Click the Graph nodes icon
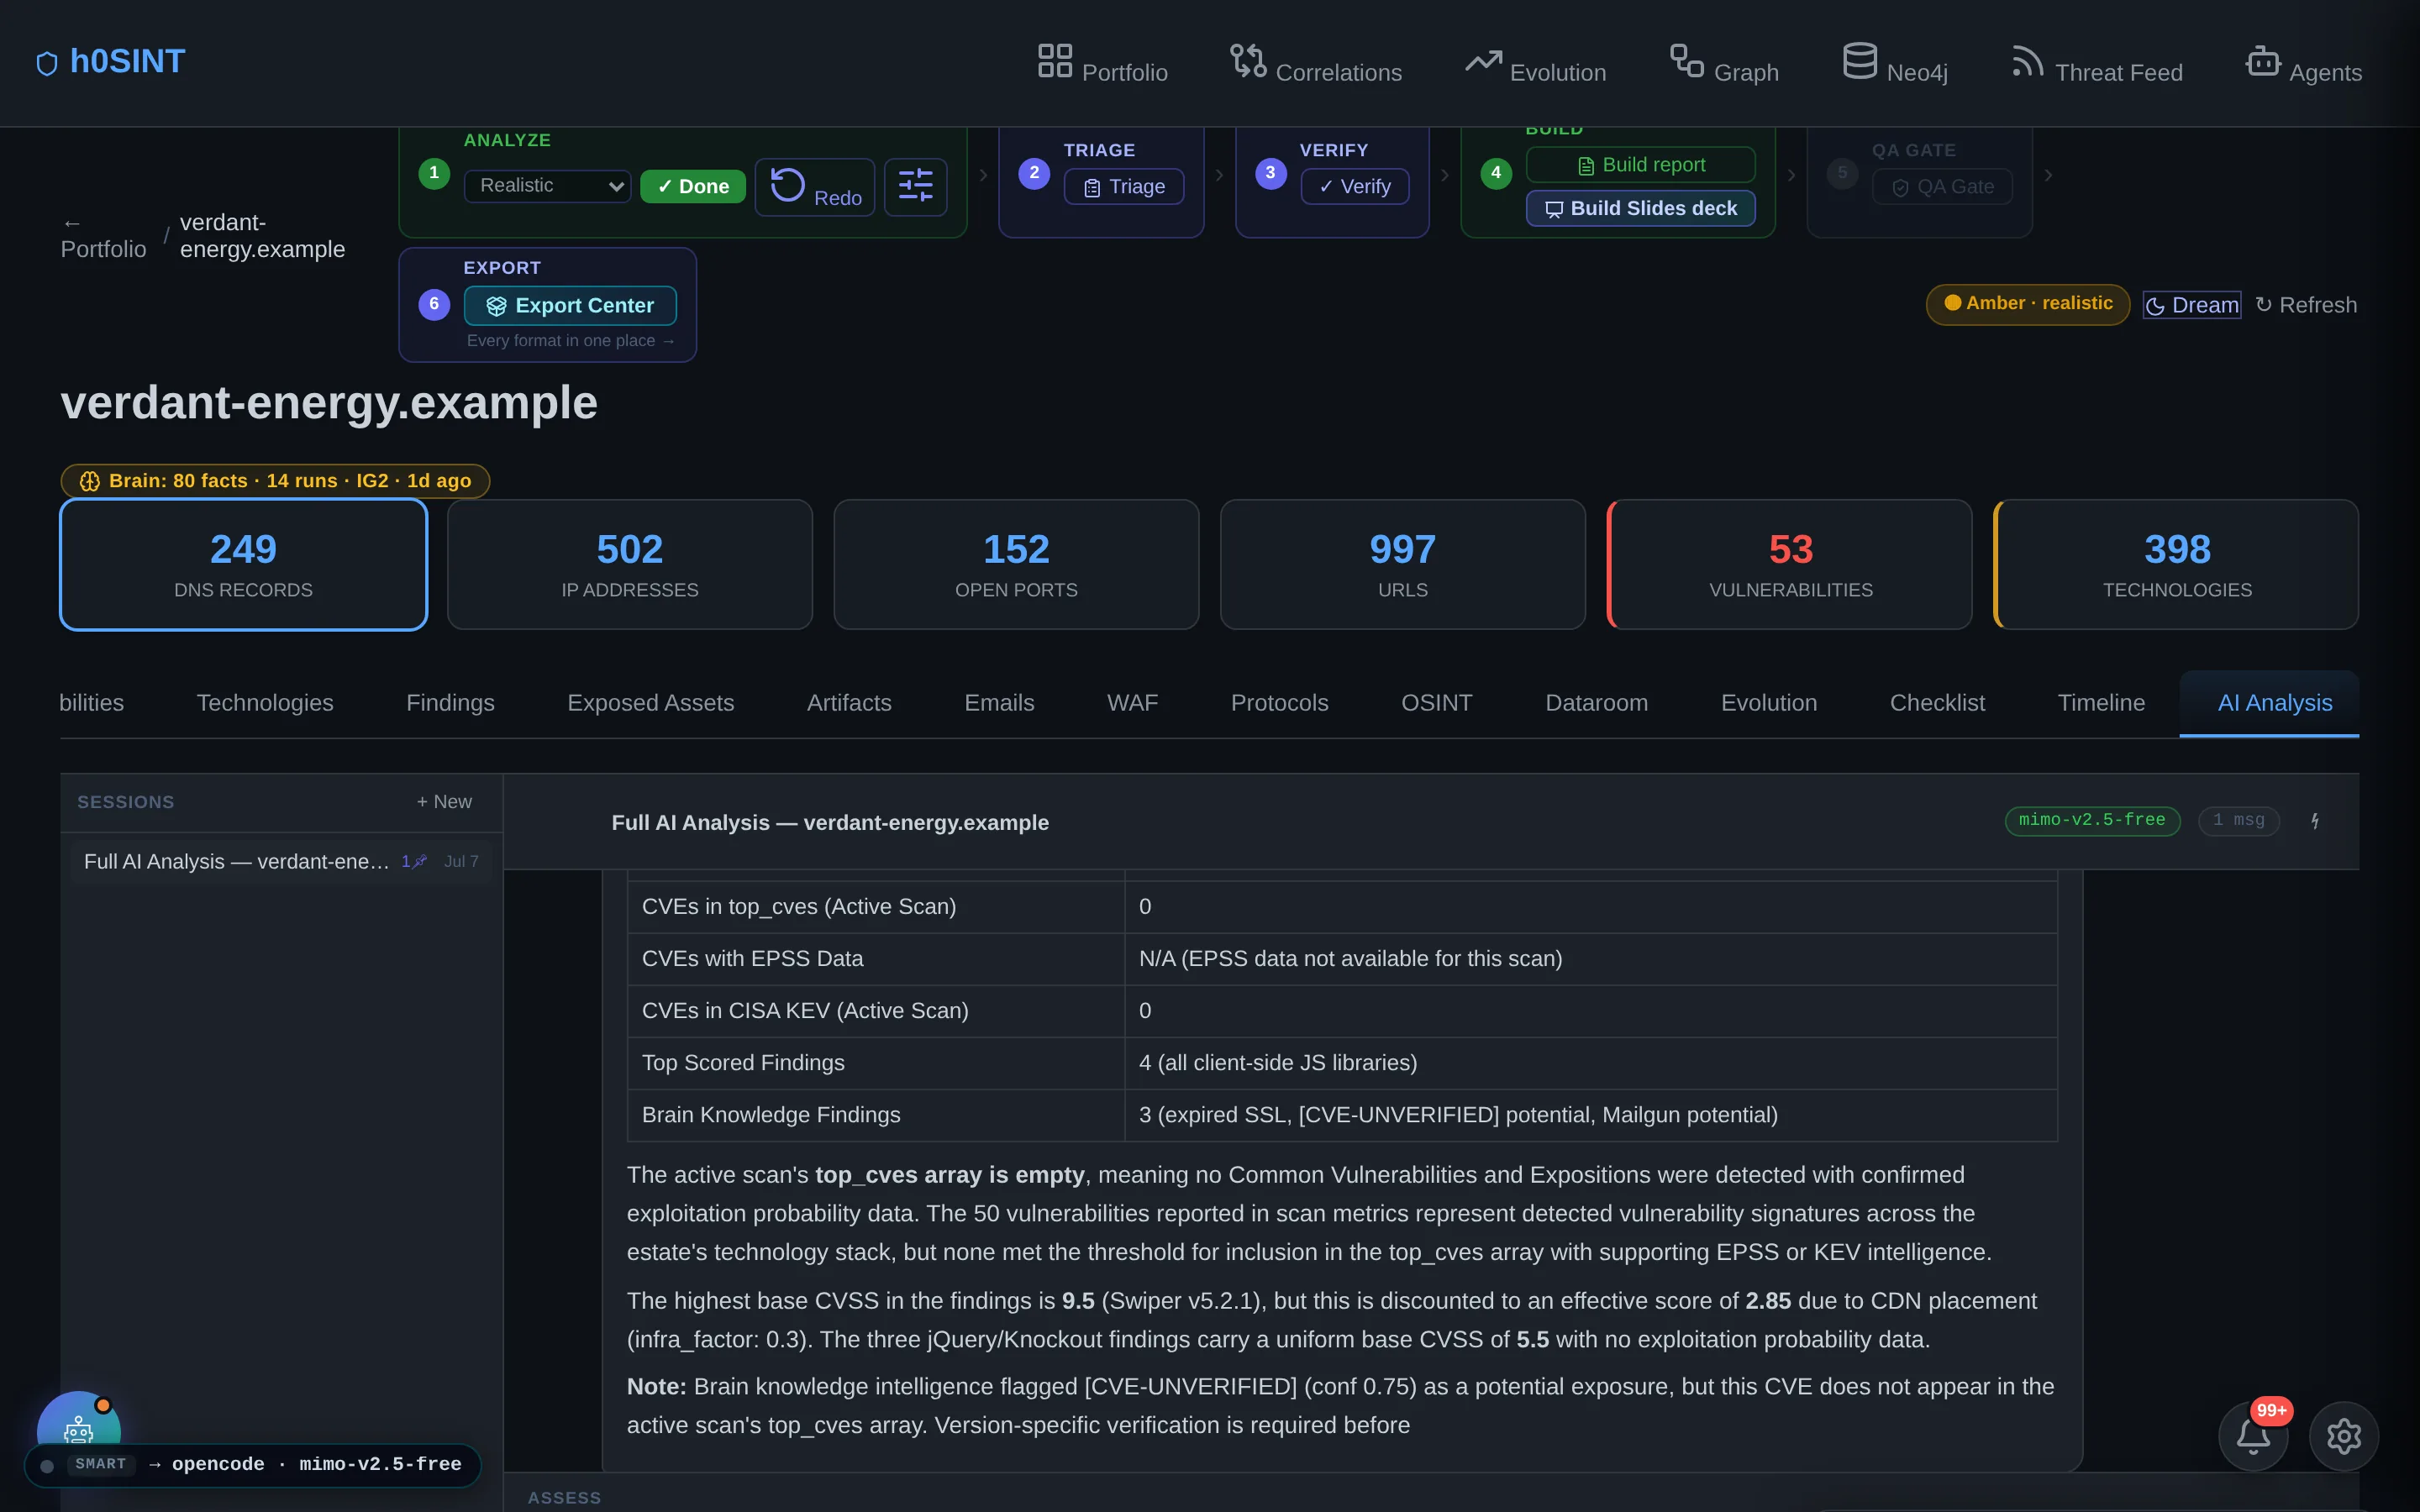Viewport: 2420px width, 1512px height. coord(1687,60)
